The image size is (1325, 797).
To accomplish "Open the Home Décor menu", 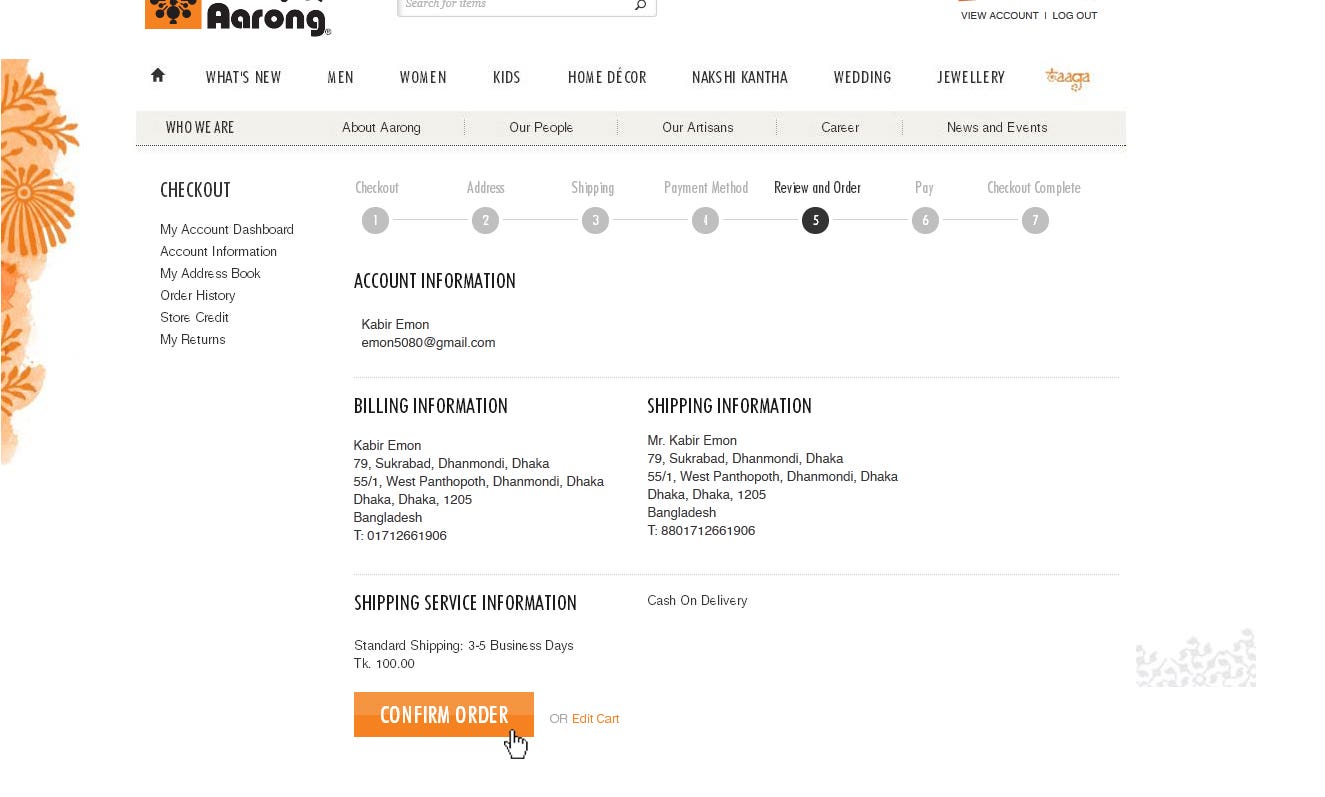I will (607, 78).
